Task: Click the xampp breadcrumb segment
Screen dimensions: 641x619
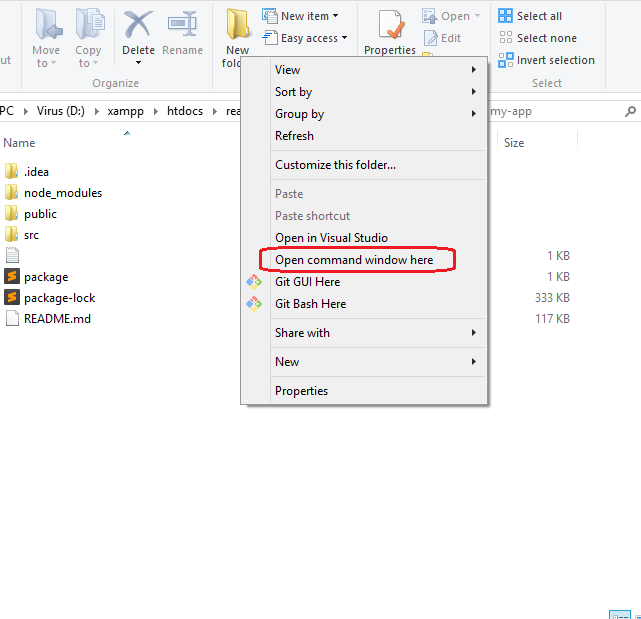Action: coord(126,111)
